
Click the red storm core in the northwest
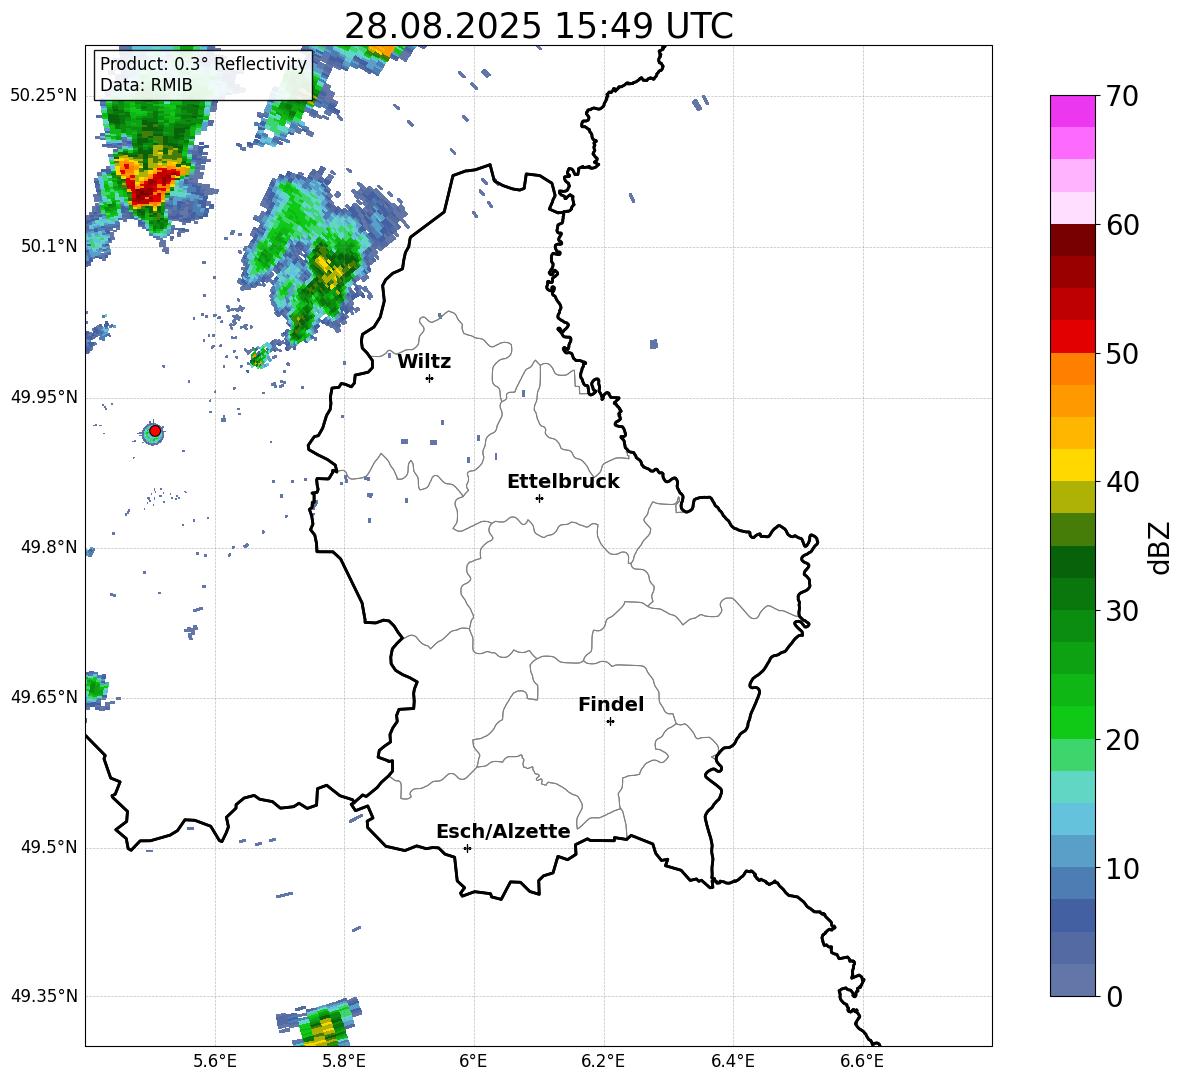[153, 183]
